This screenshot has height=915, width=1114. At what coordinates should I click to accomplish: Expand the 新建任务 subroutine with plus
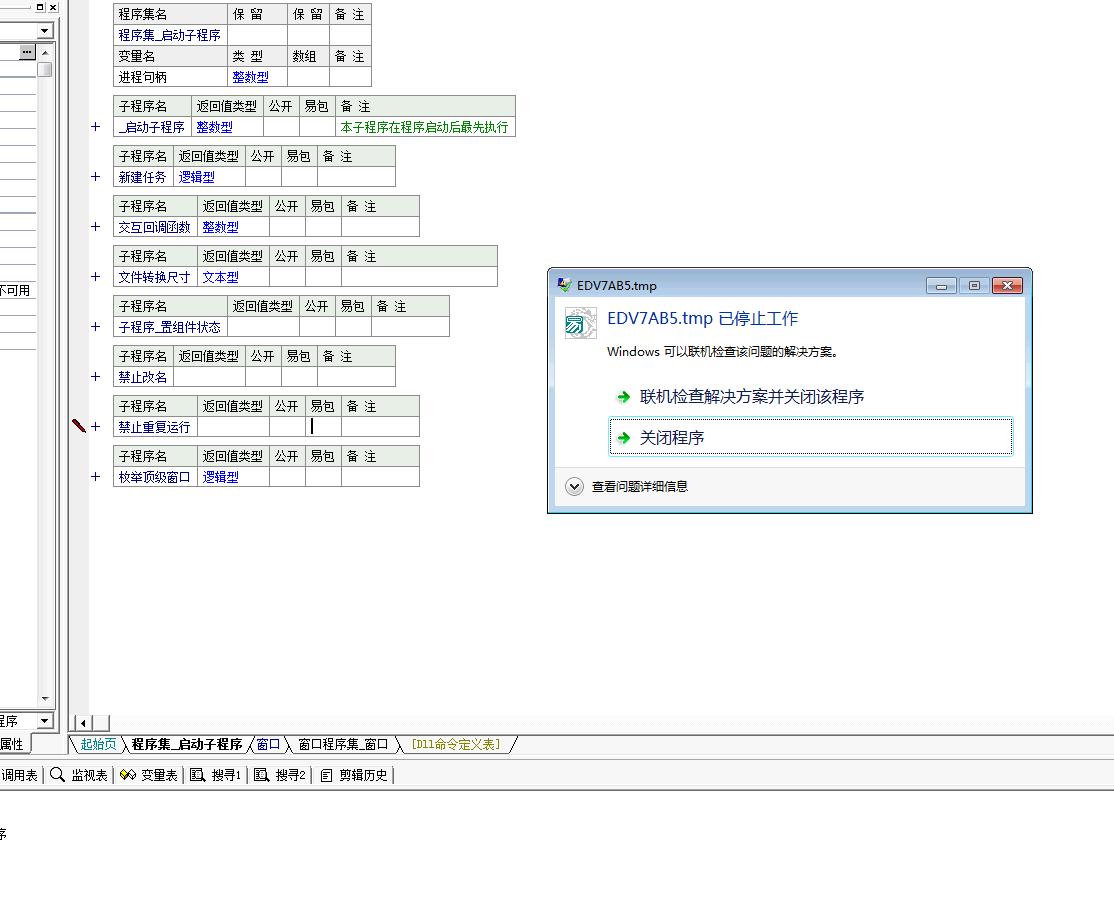96,176
